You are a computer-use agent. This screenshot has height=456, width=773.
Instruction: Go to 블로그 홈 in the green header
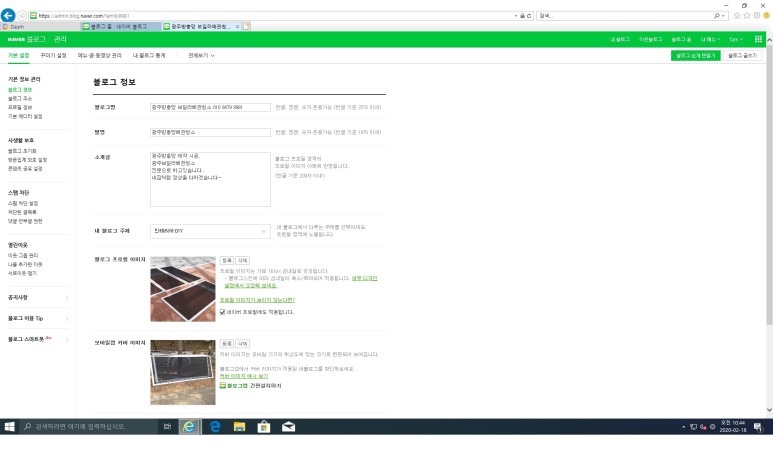point(681,39)
